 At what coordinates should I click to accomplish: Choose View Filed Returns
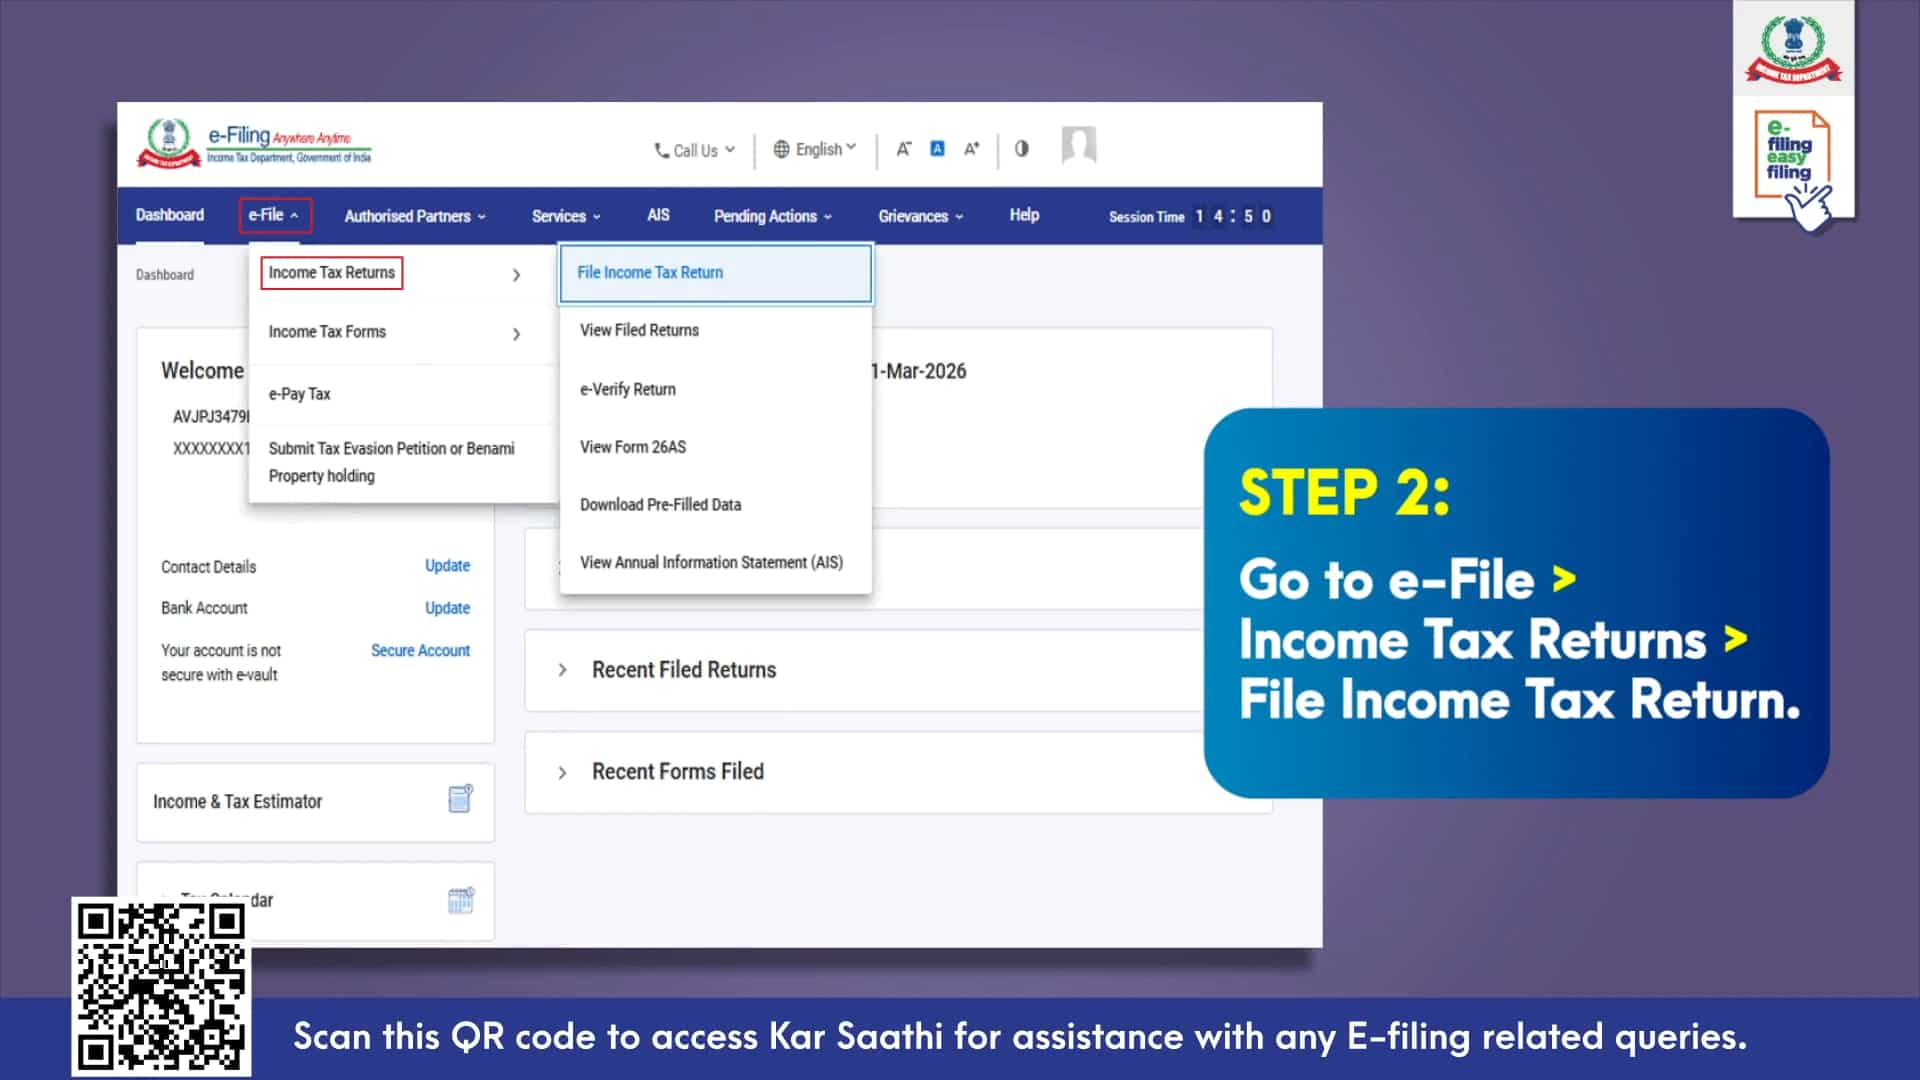click(x=639, y=330)
